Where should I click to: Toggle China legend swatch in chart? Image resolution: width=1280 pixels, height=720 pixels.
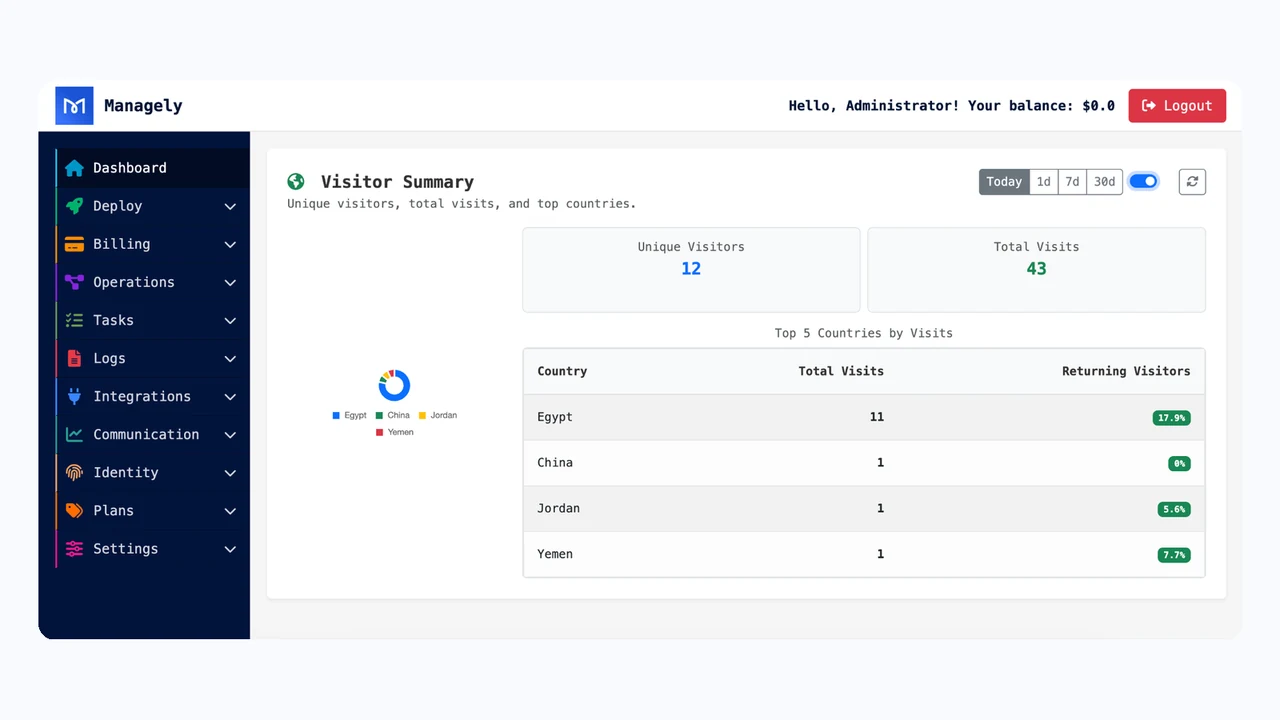coord(379,415)
